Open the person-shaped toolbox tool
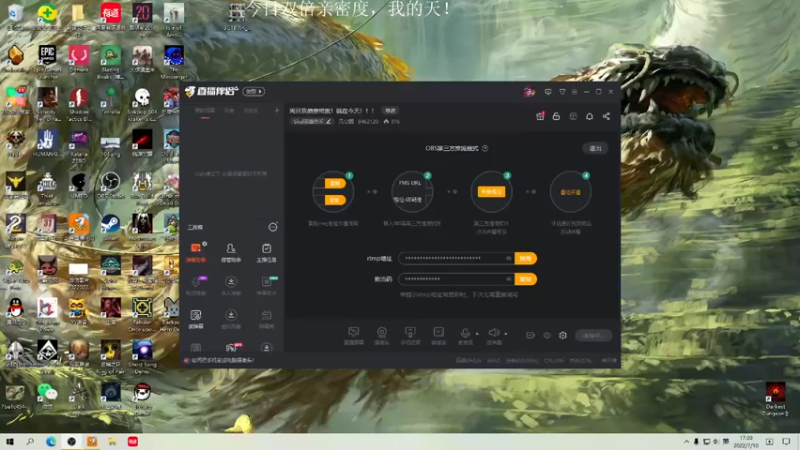800x450 pixels. point(231,252)
